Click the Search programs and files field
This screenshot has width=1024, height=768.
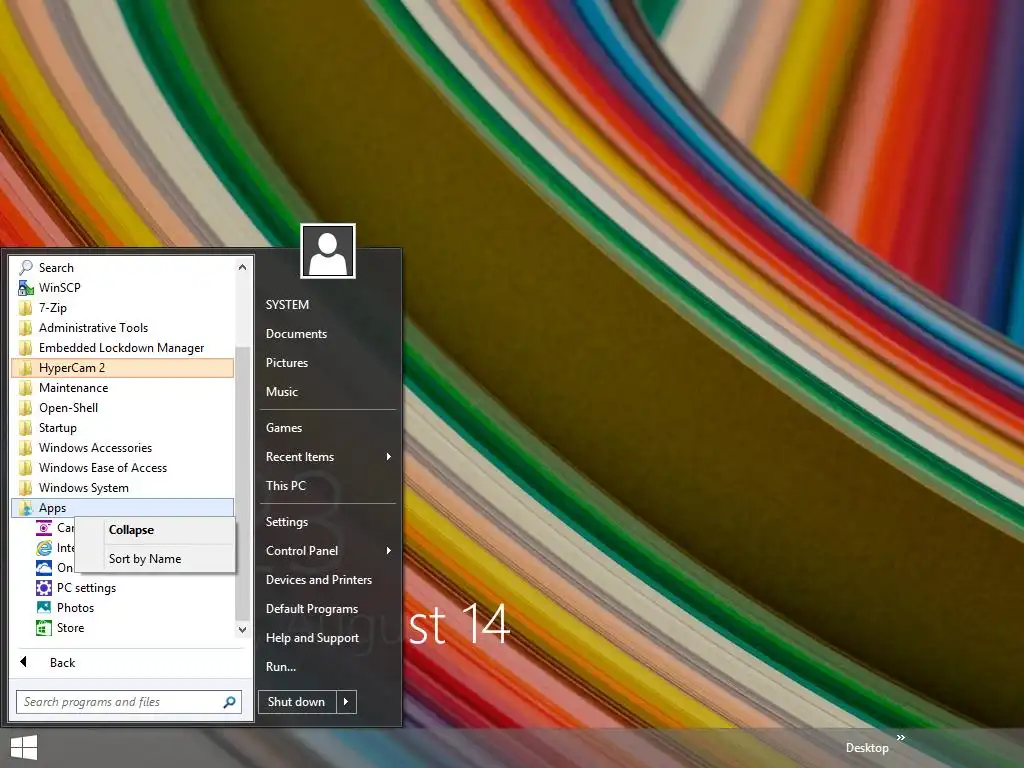[129, 702]
